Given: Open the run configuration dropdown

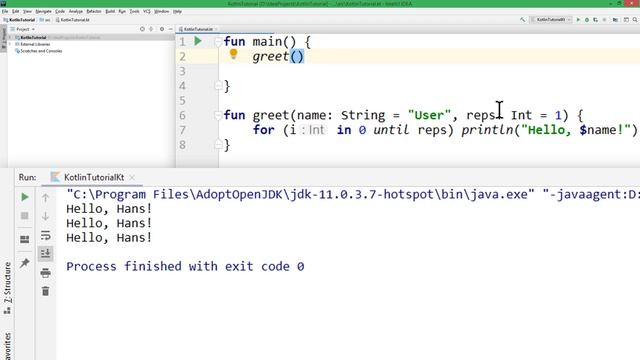Looking at the screenshot, I should 550,20.
